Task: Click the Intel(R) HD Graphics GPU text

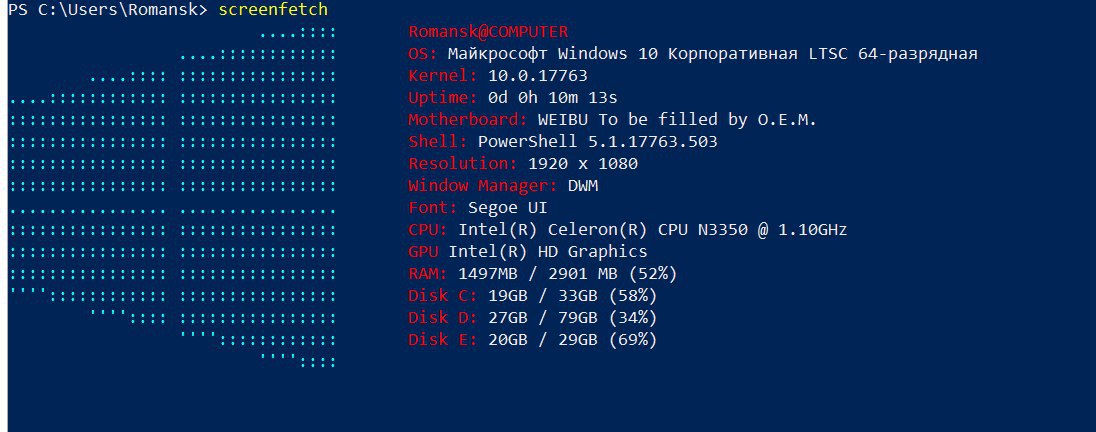Action: [x=548, y=252]
